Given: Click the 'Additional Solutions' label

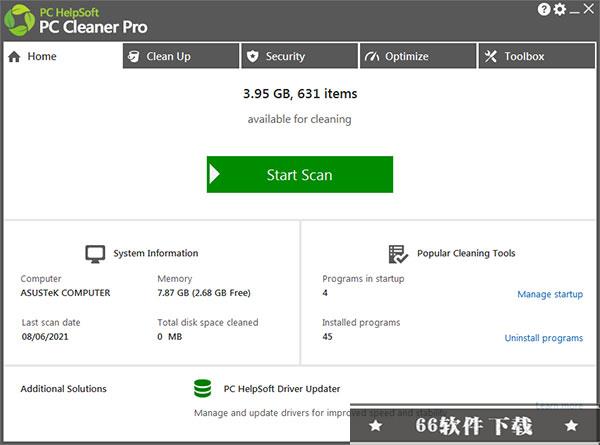Looking at the screenshot, I should 64,389.
